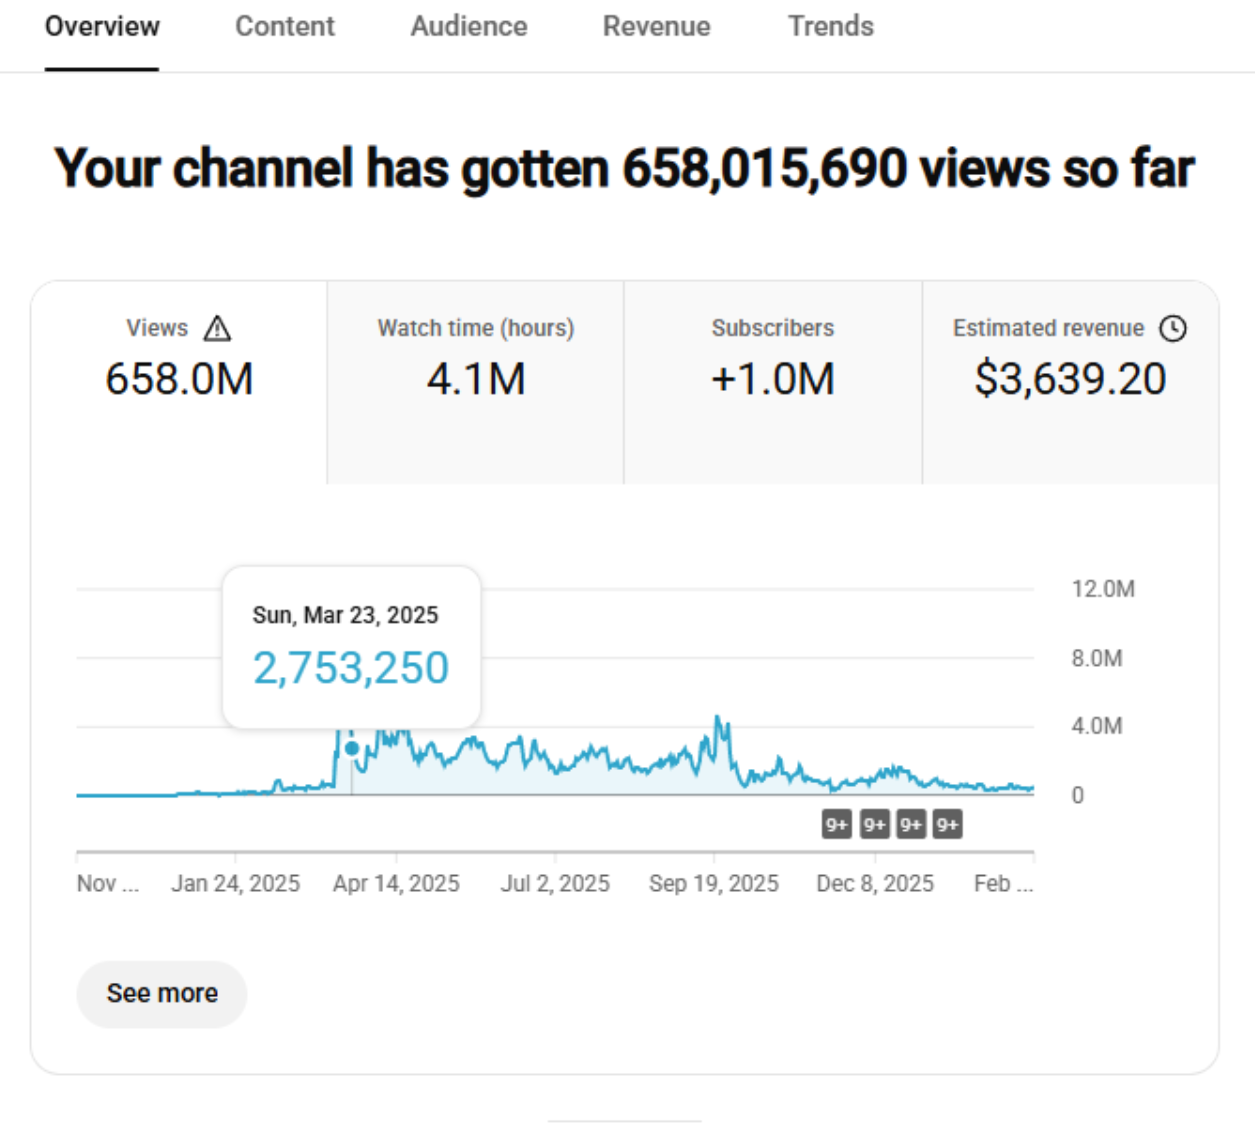The image size is (1255, 1135).
Task: Click the Sep 19, 2025 date axis label
Action: click(x=713, y=884)
